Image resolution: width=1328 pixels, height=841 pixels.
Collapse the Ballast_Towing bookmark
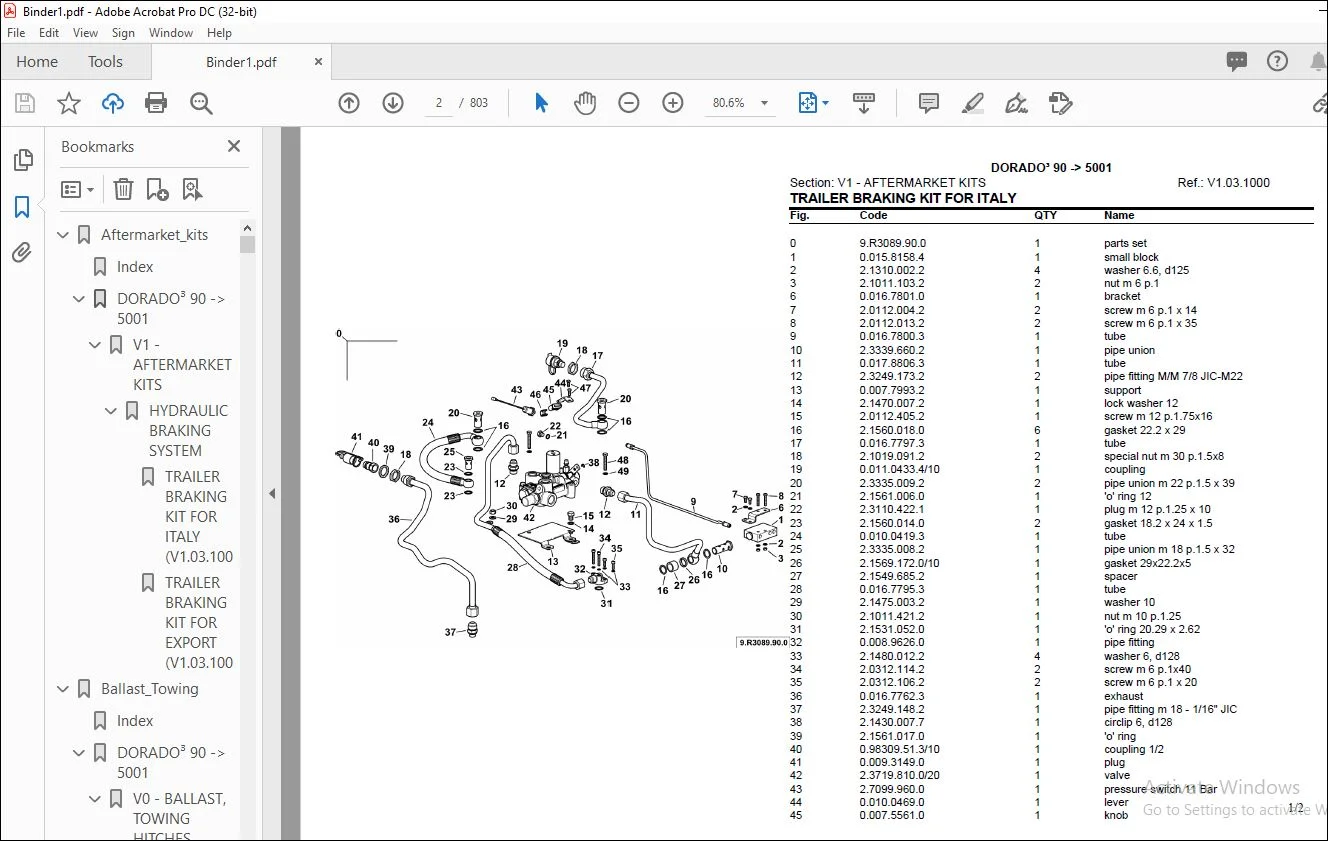64,689
